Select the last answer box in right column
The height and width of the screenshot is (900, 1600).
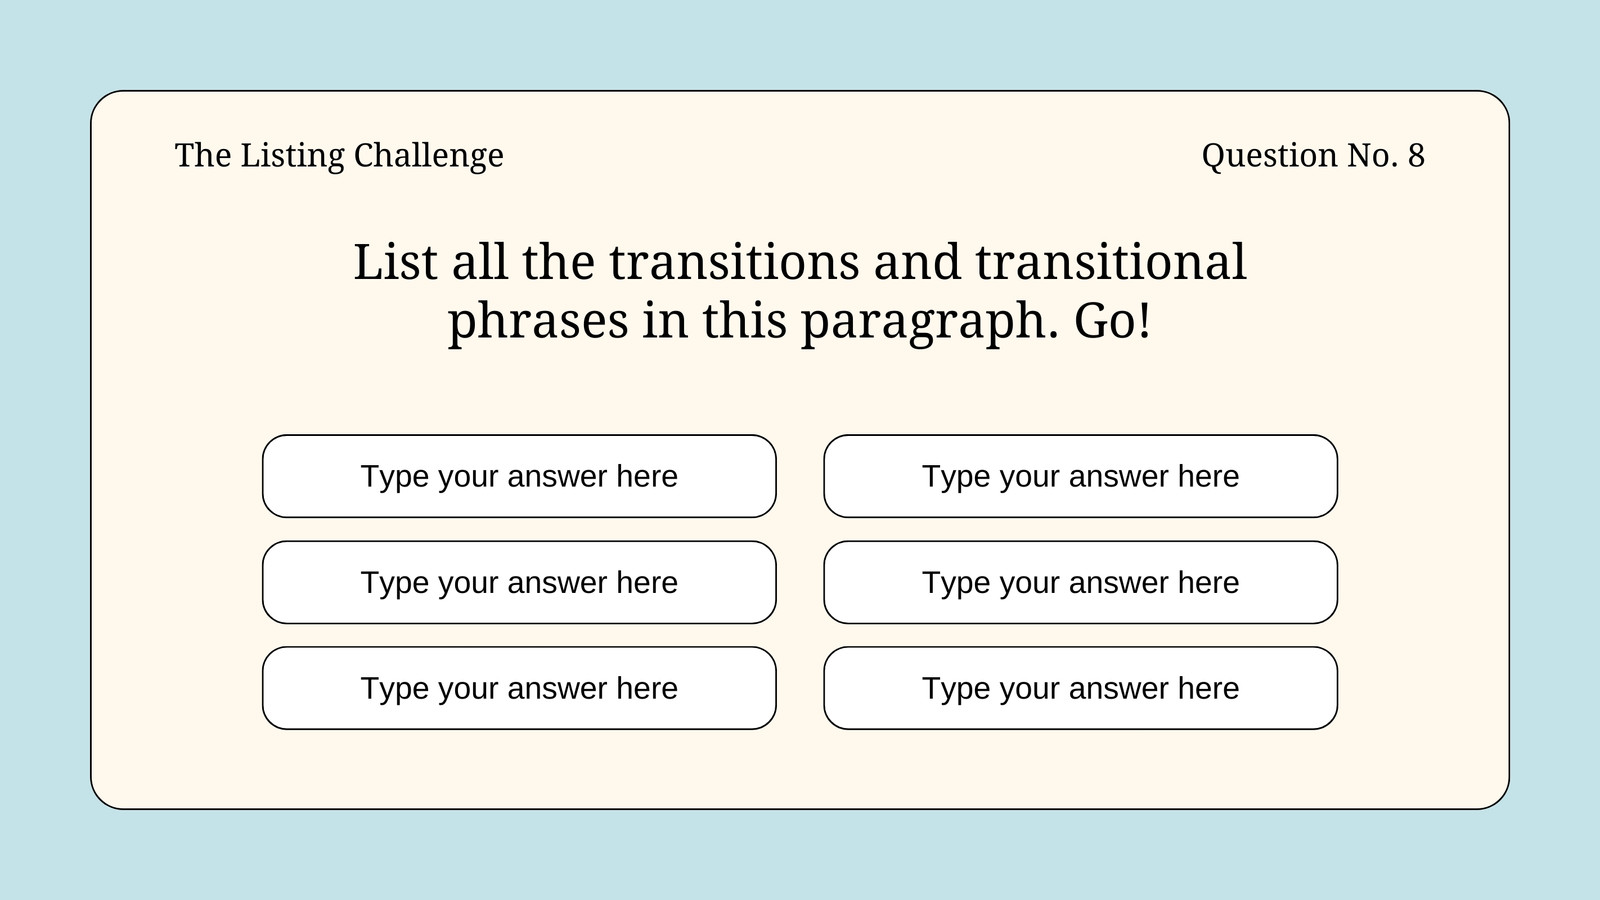pos(1080,688)
